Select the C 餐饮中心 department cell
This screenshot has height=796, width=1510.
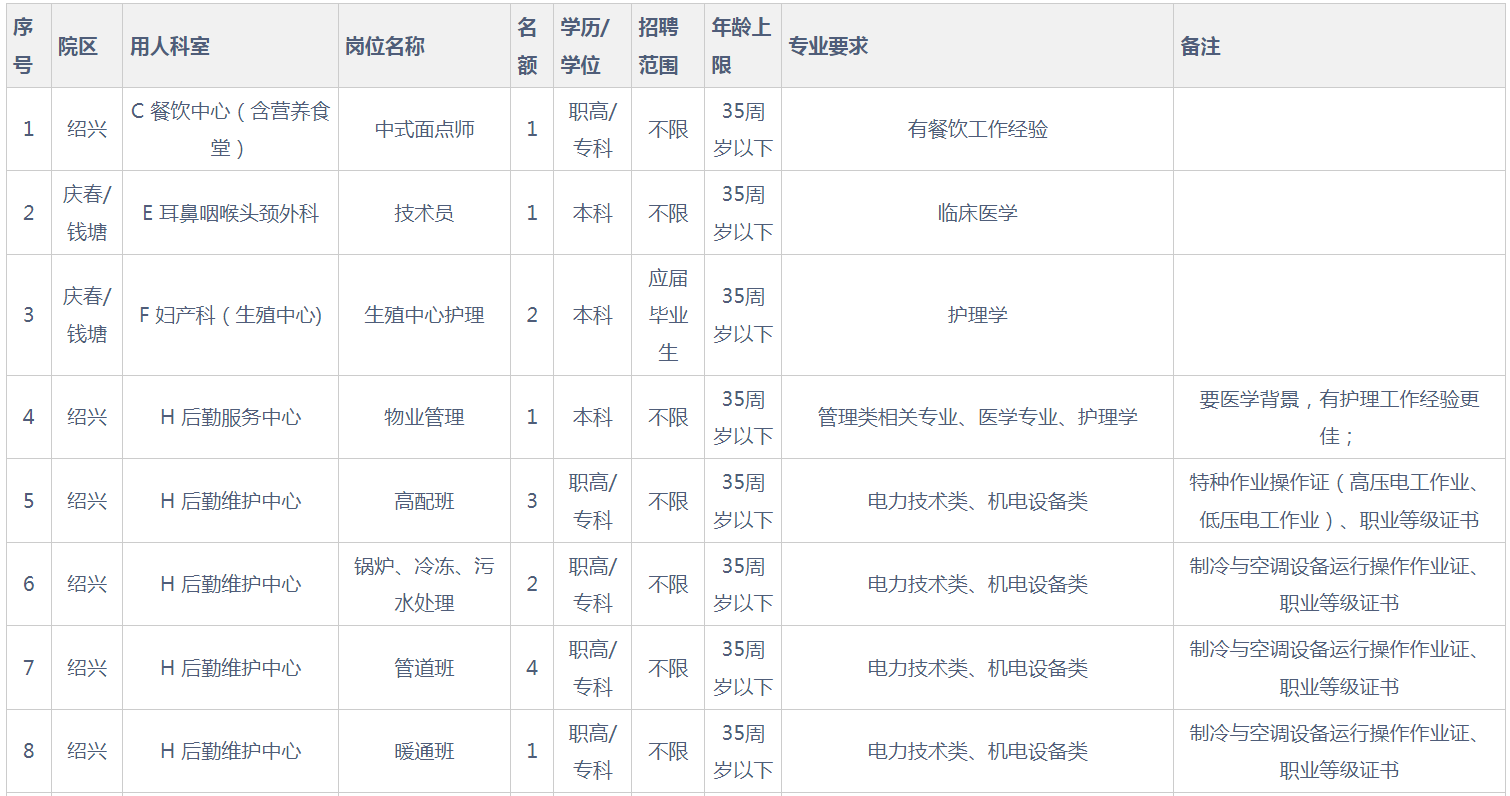coord(230,129)
